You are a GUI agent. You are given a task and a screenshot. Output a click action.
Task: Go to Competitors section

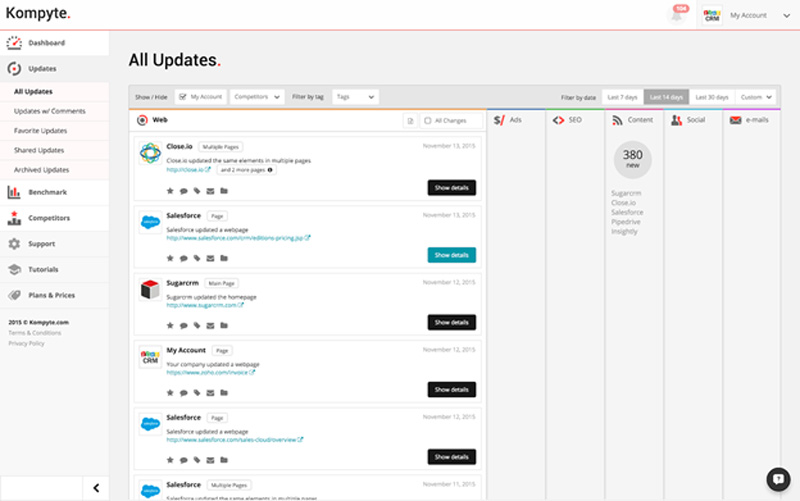(x=55, y=218)
